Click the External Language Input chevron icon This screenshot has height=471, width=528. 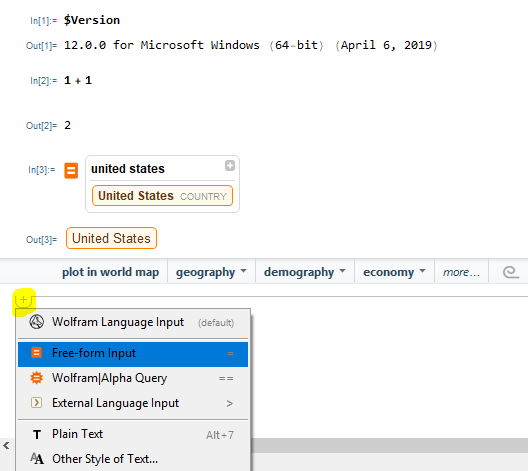tap(36, 403)
